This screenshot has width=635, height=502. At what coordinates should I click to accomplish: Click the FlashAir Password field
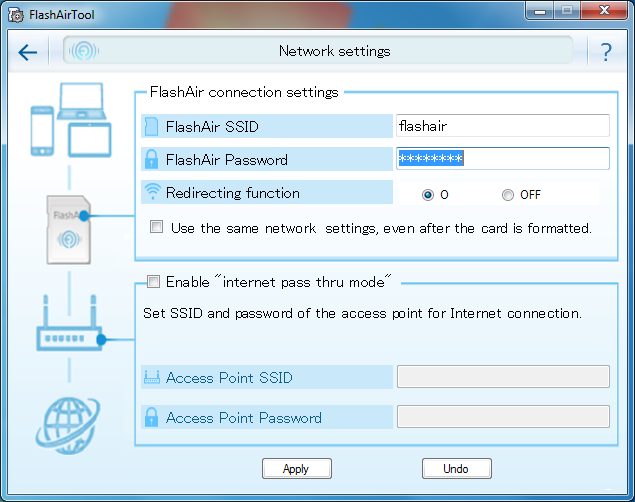point(502,159)
